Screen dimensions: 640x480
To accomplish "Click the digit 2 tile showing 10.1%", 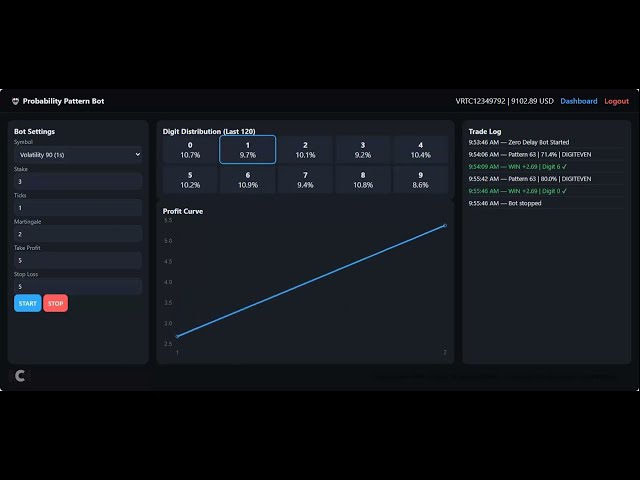I will coord(305,150).
